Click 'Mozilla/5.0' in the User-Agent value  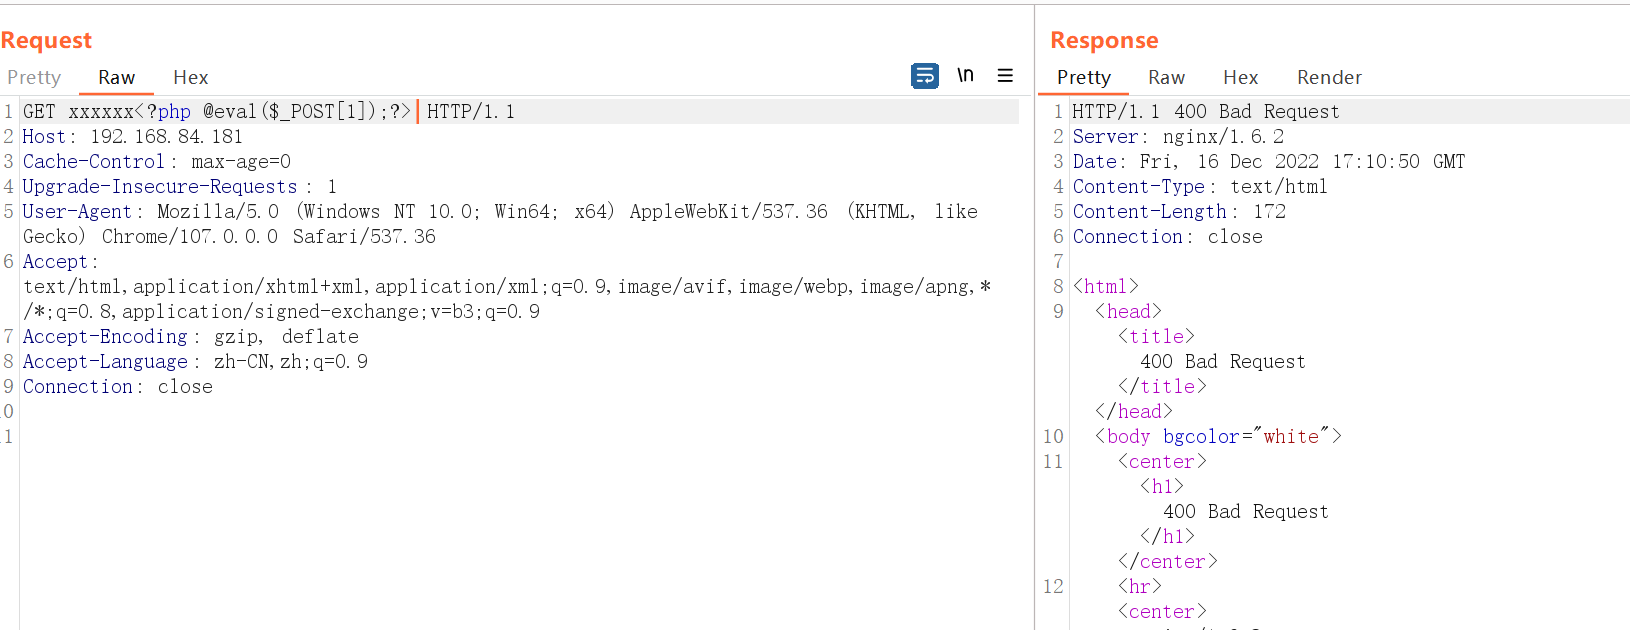pyautogui.click(x=218, y=211)
